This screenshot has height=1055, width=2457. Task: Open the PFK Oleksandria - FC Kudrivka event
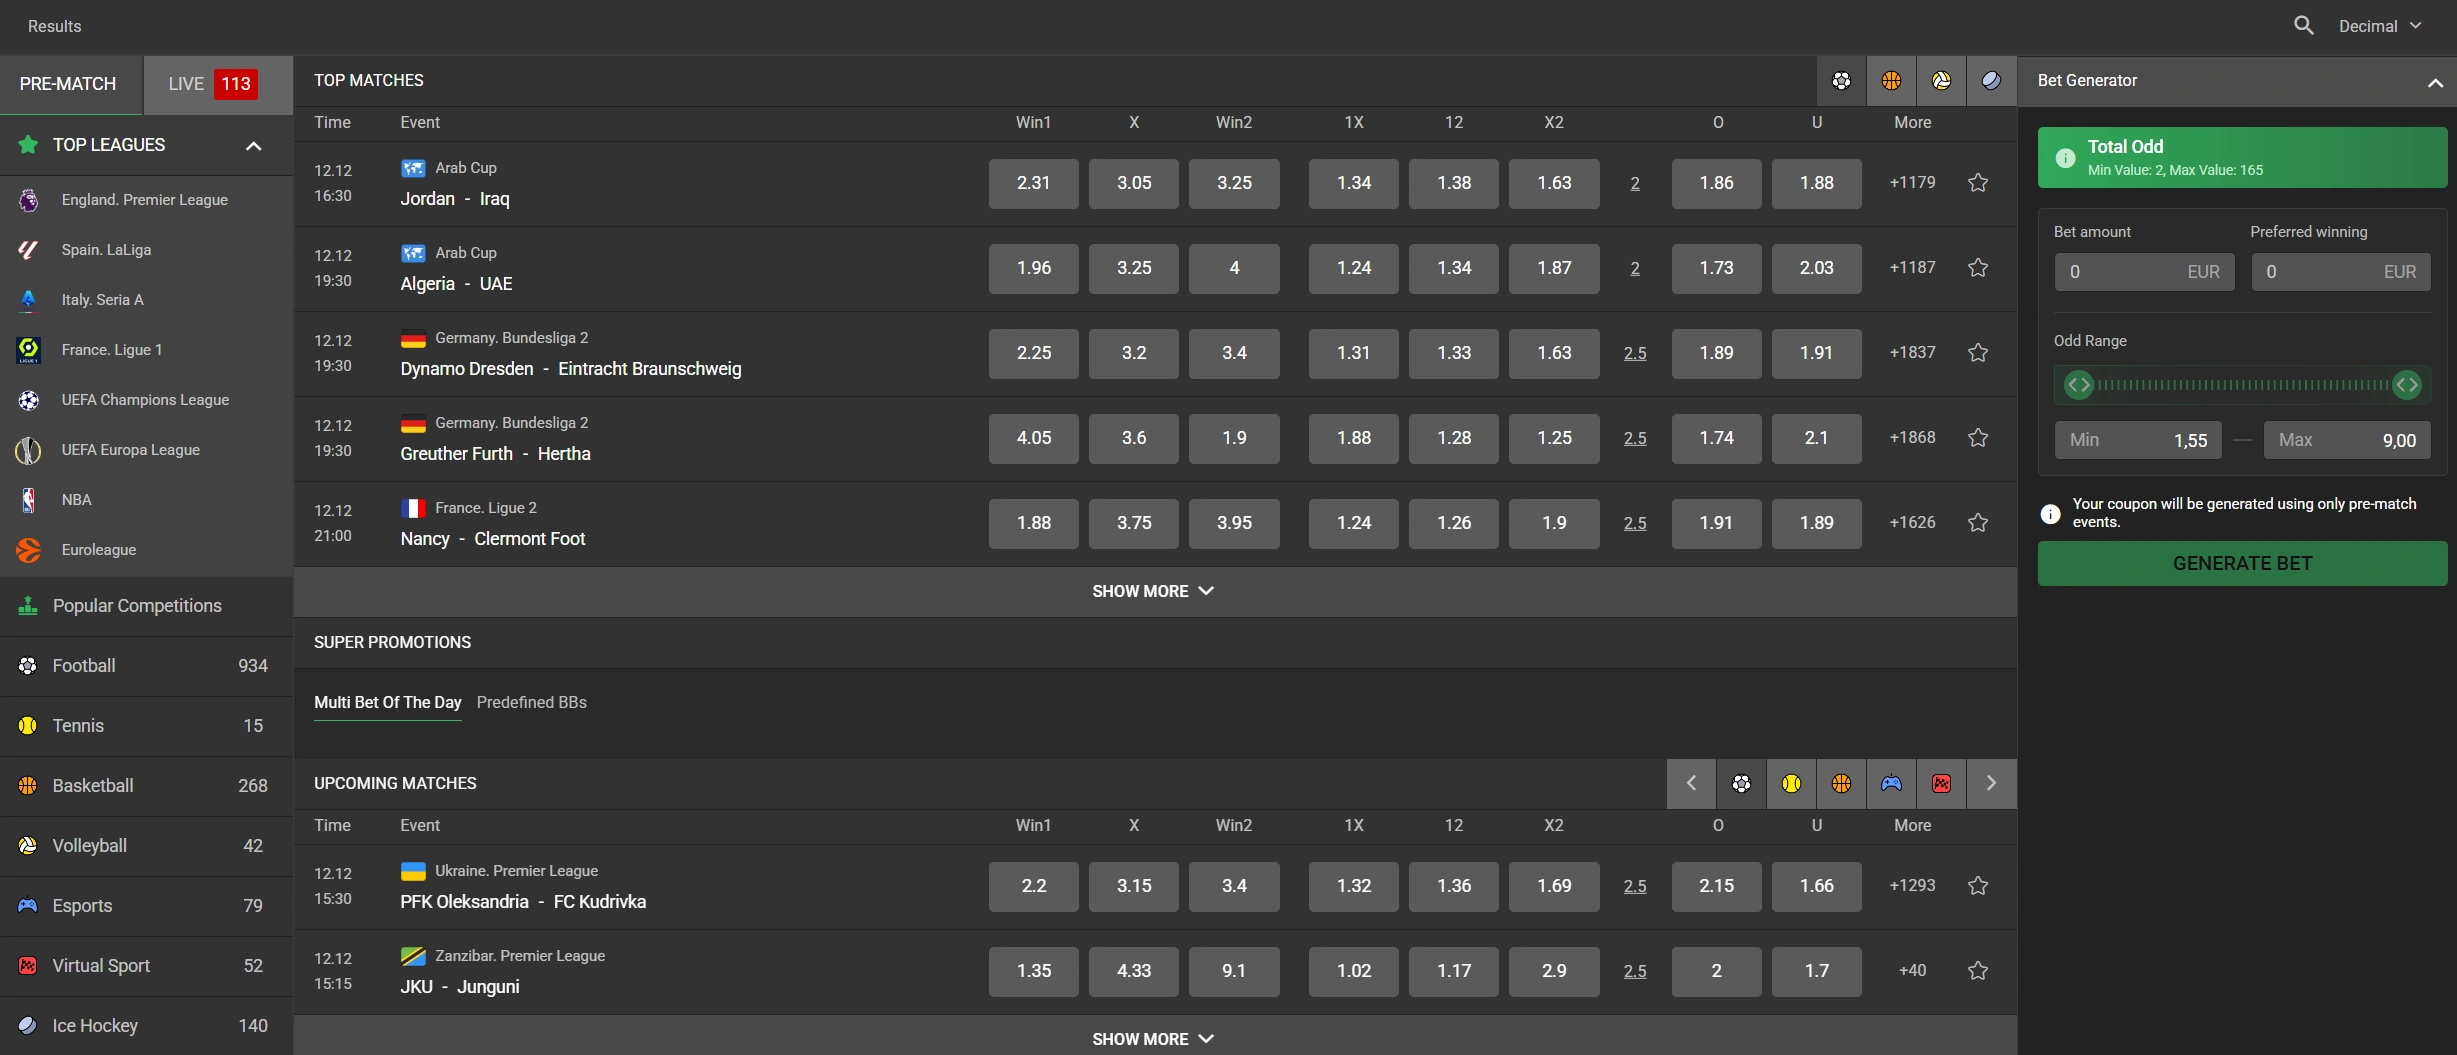[x=523, y=903]
